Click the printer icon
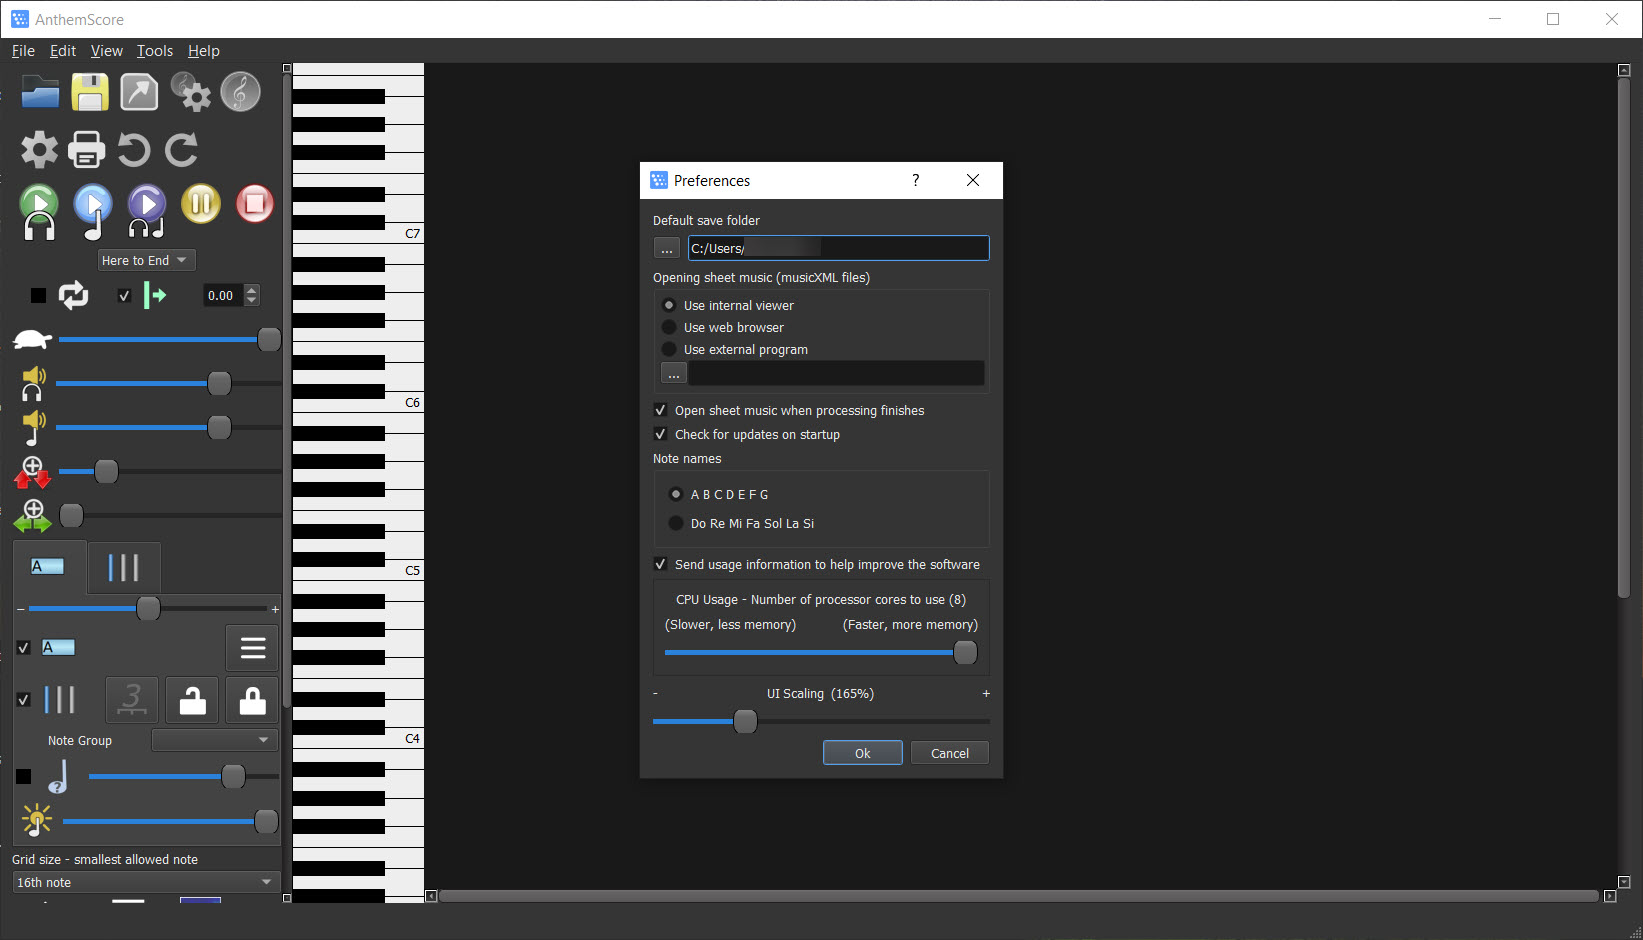Image resolution: width=1643 pixels, height=940 pixels. [x=87, y=150]
